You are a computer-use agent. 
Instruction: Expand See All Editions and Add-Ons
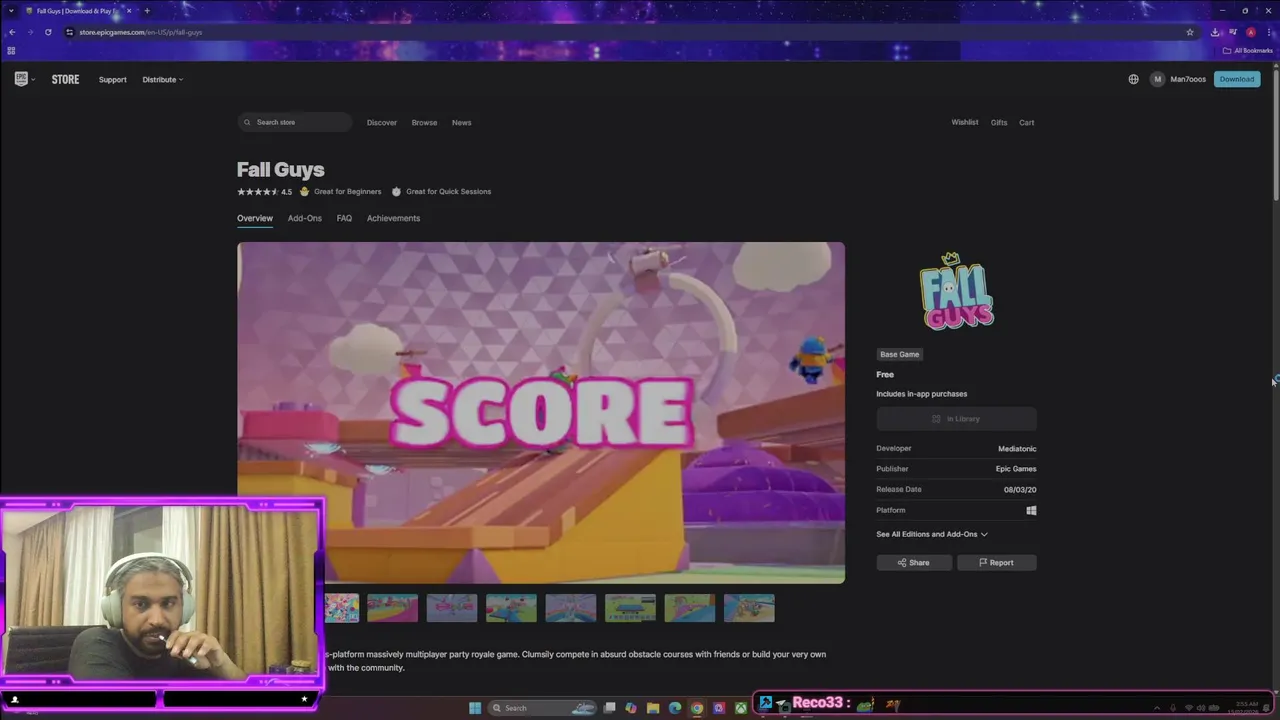coord(932,534)
